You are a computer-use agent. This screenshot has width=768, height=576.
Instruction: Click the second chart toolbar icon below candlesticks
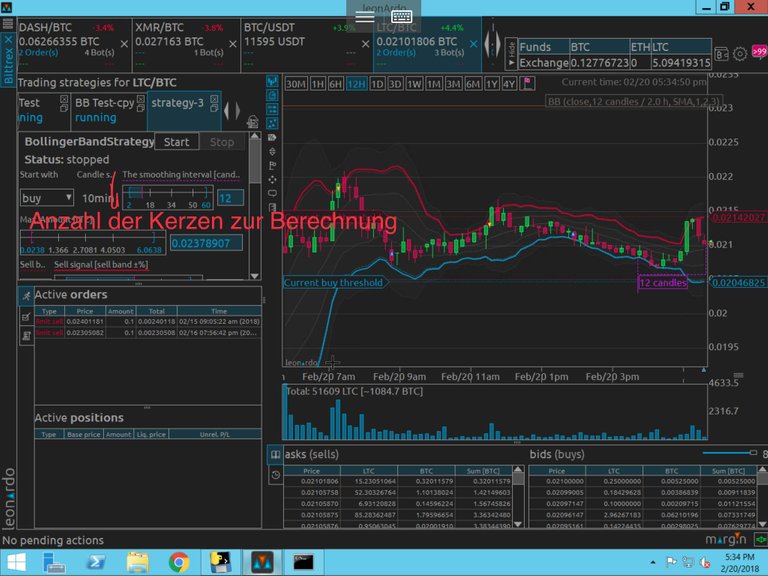pyautogui.click(x=272, y=95)
